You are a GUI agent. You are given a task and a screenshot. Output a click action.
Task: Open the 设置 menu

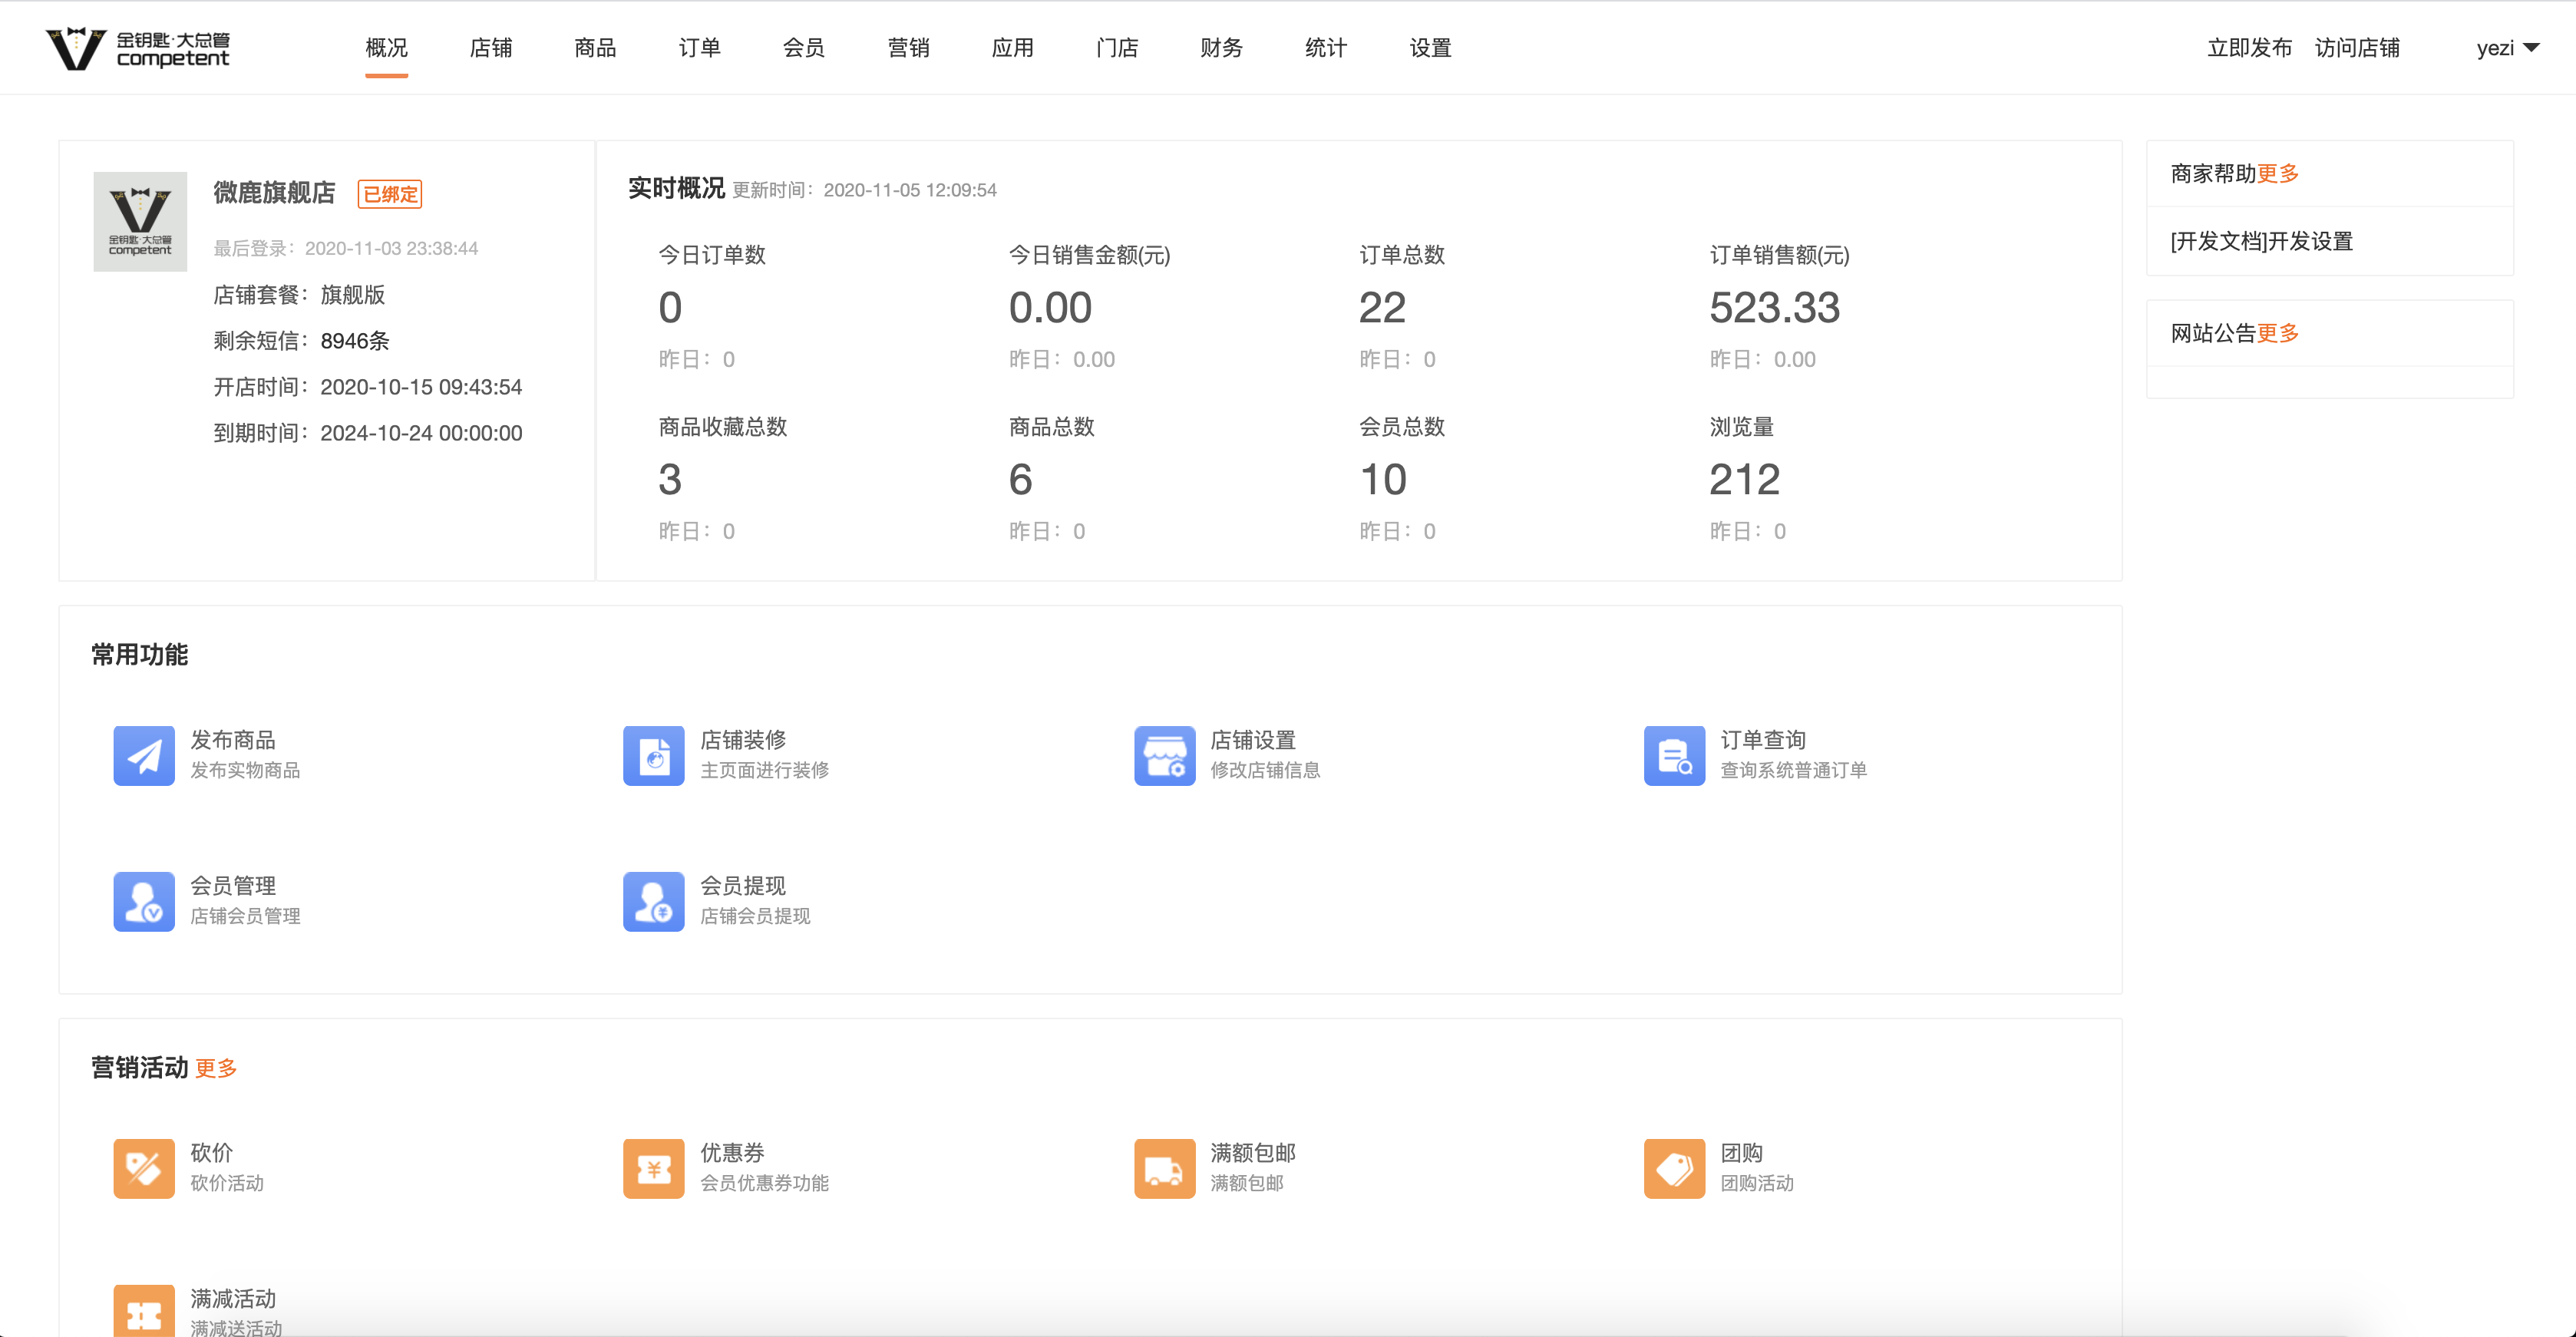[1430, 48]
